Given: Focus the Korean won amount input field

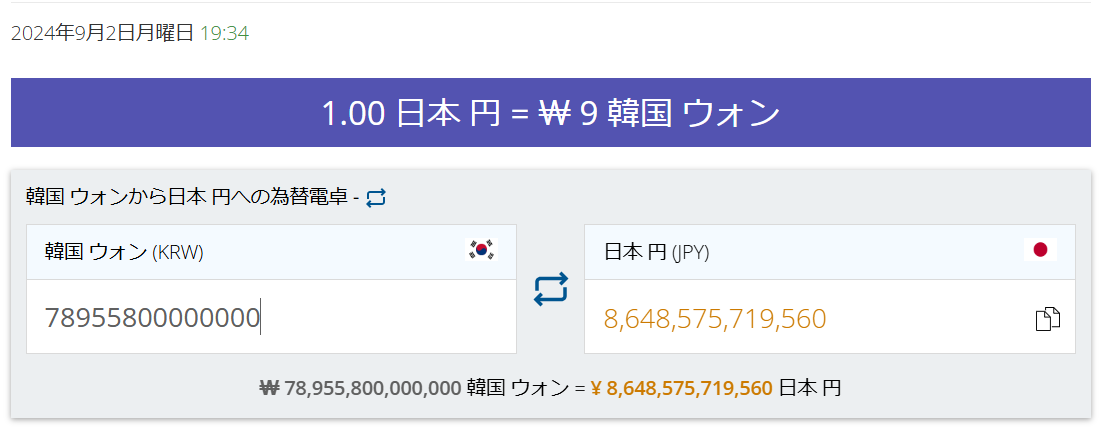Looking at the screenshot, I should tap(270, 318).
